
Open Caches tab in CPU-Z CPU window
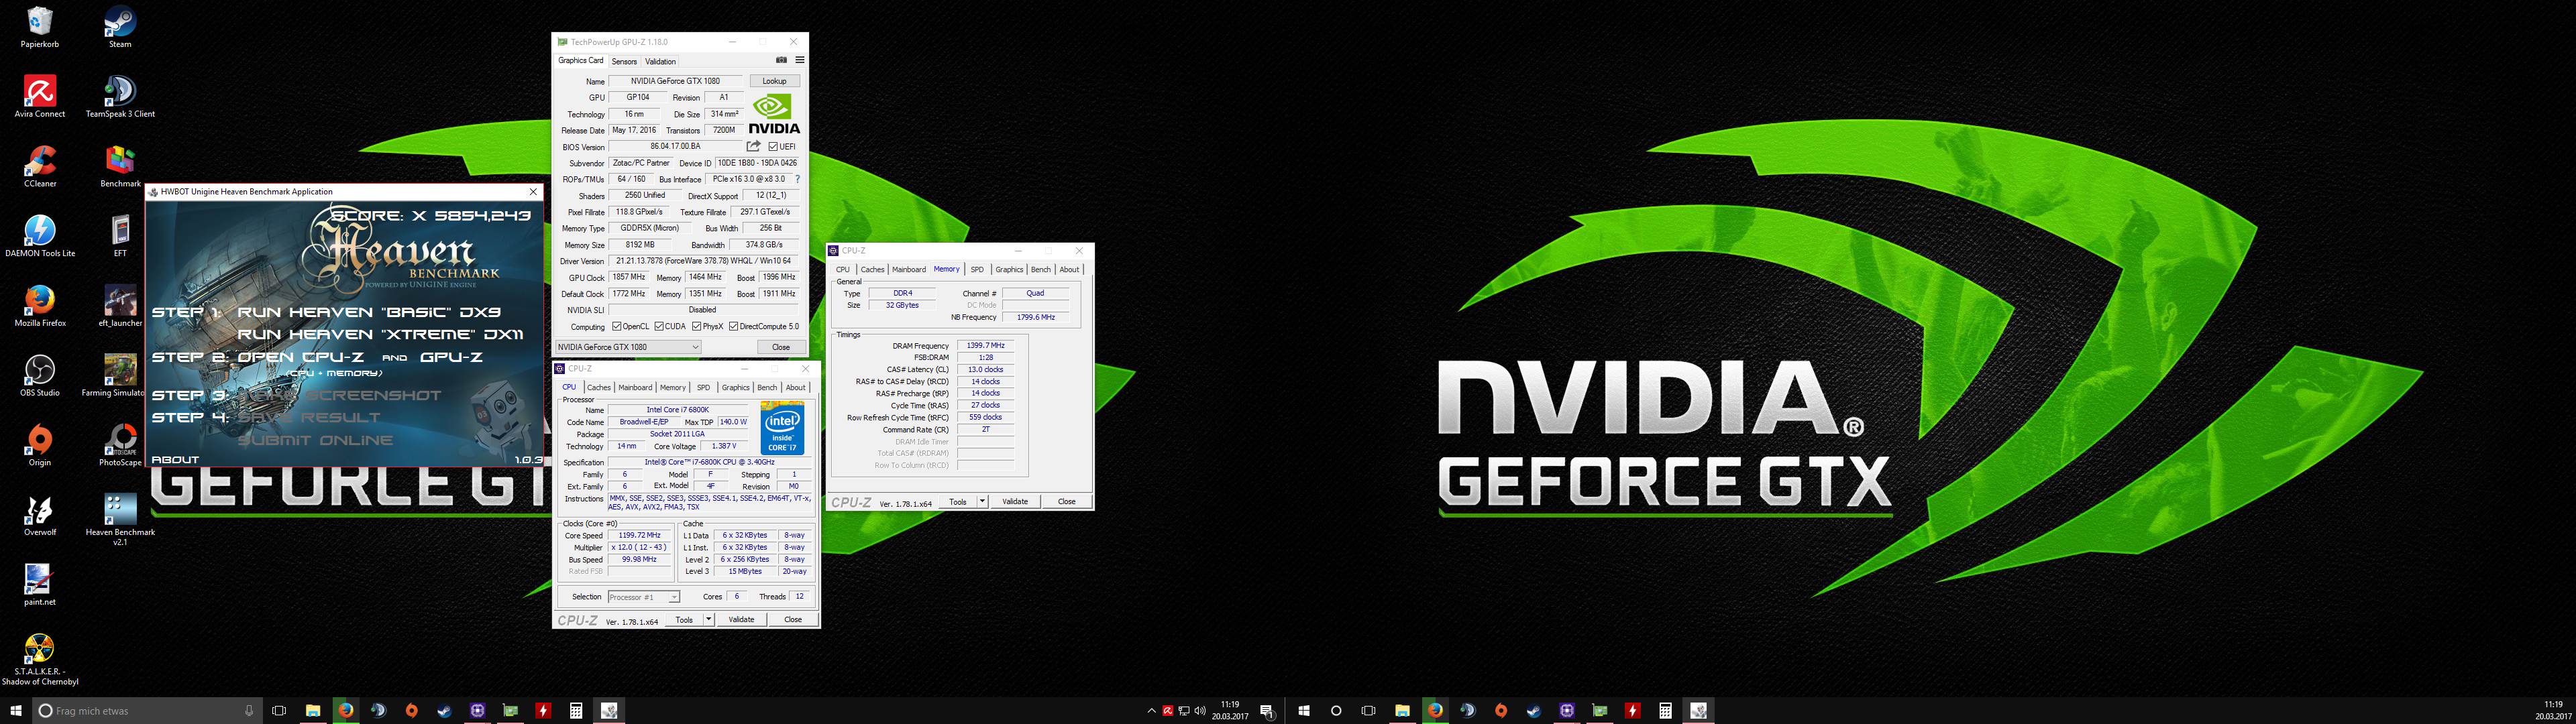[x=599, y=387]
